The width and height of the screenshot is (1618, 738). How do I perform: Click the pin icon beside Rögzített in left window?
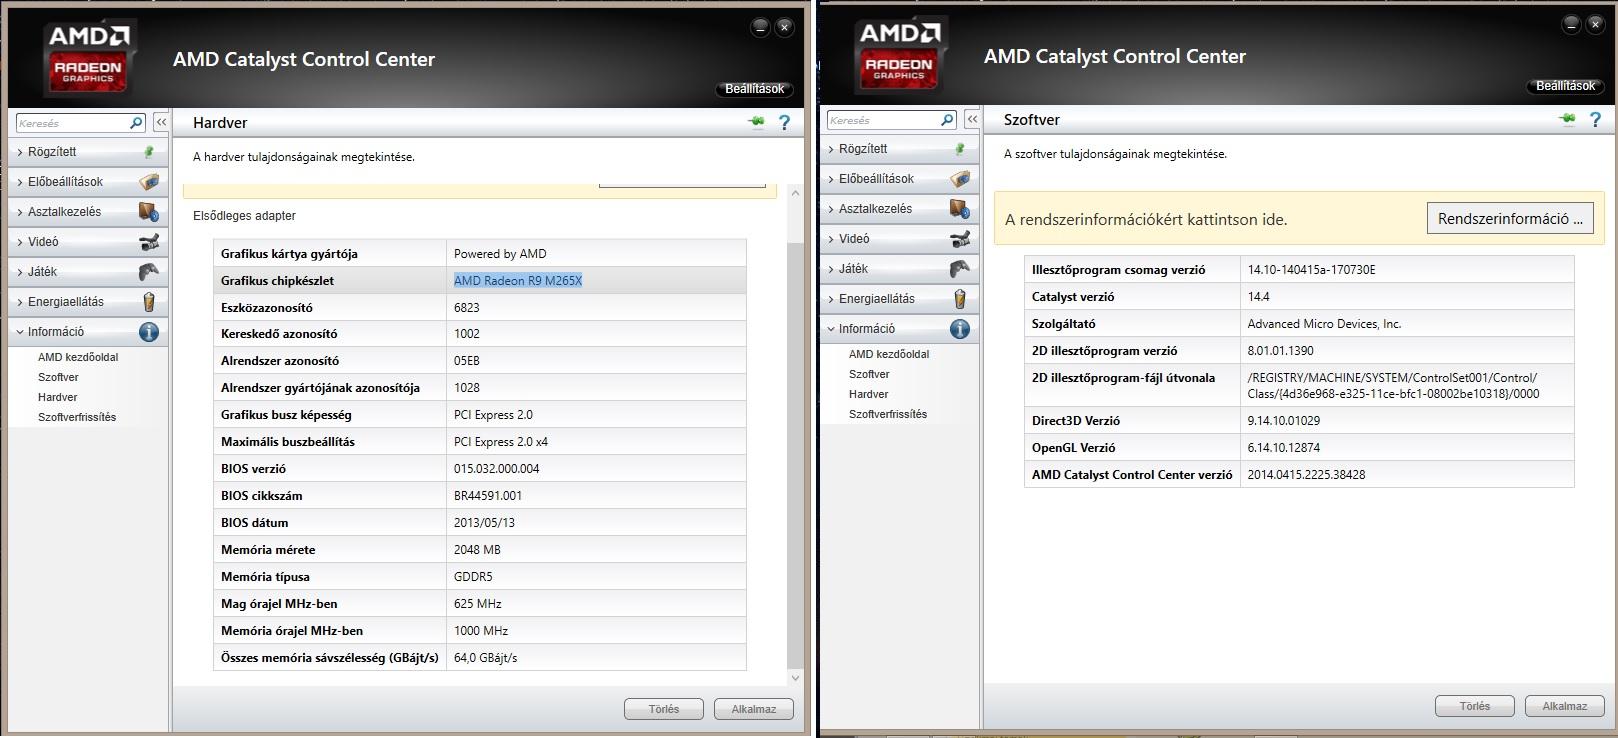[x=149, y=152]
